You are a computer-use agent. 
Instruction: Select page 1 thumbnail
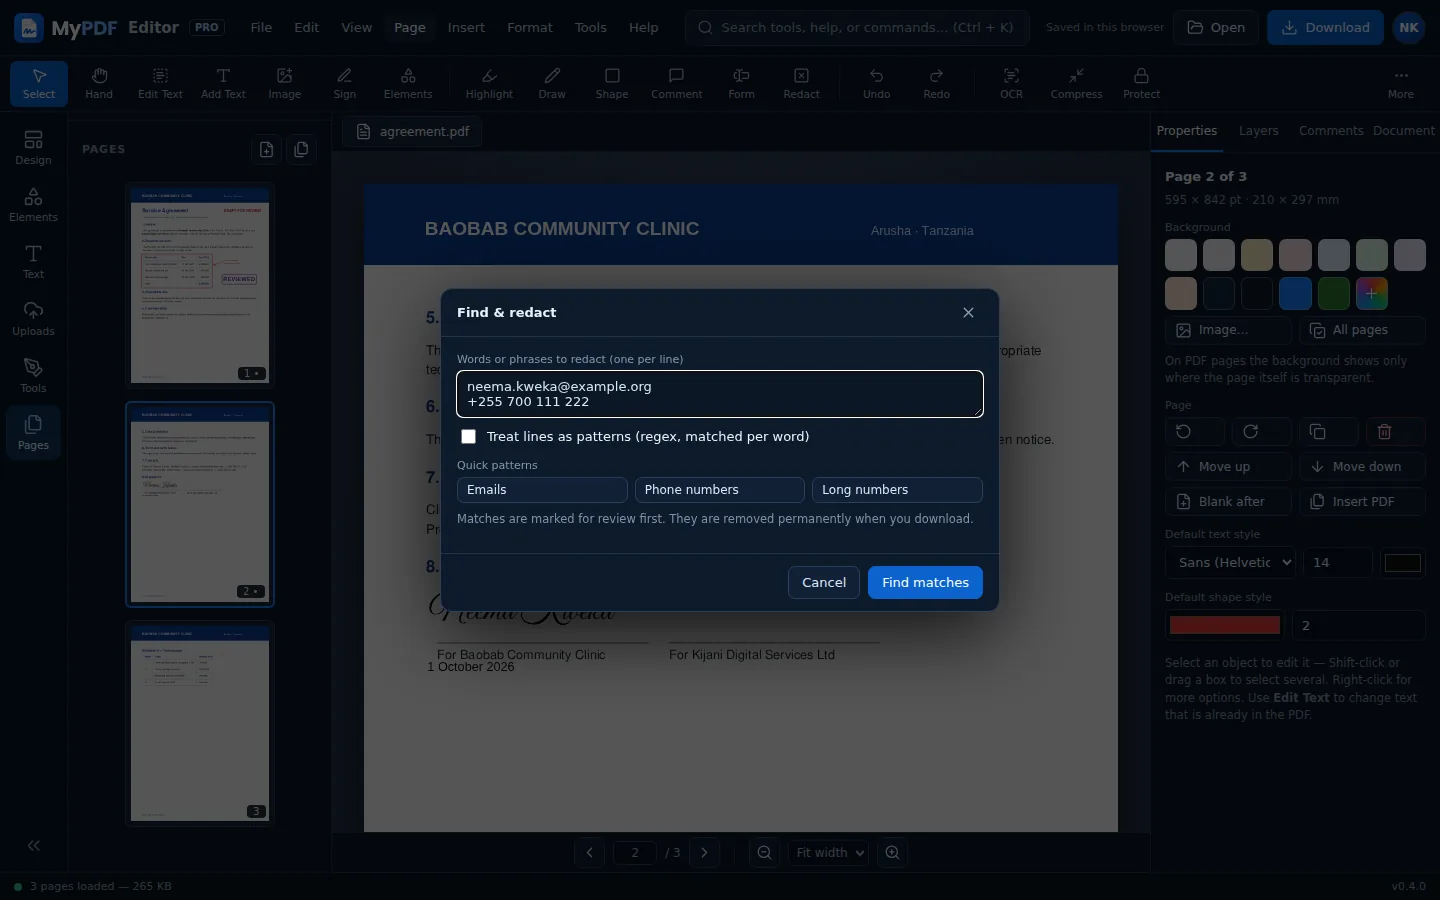point(200,285)
